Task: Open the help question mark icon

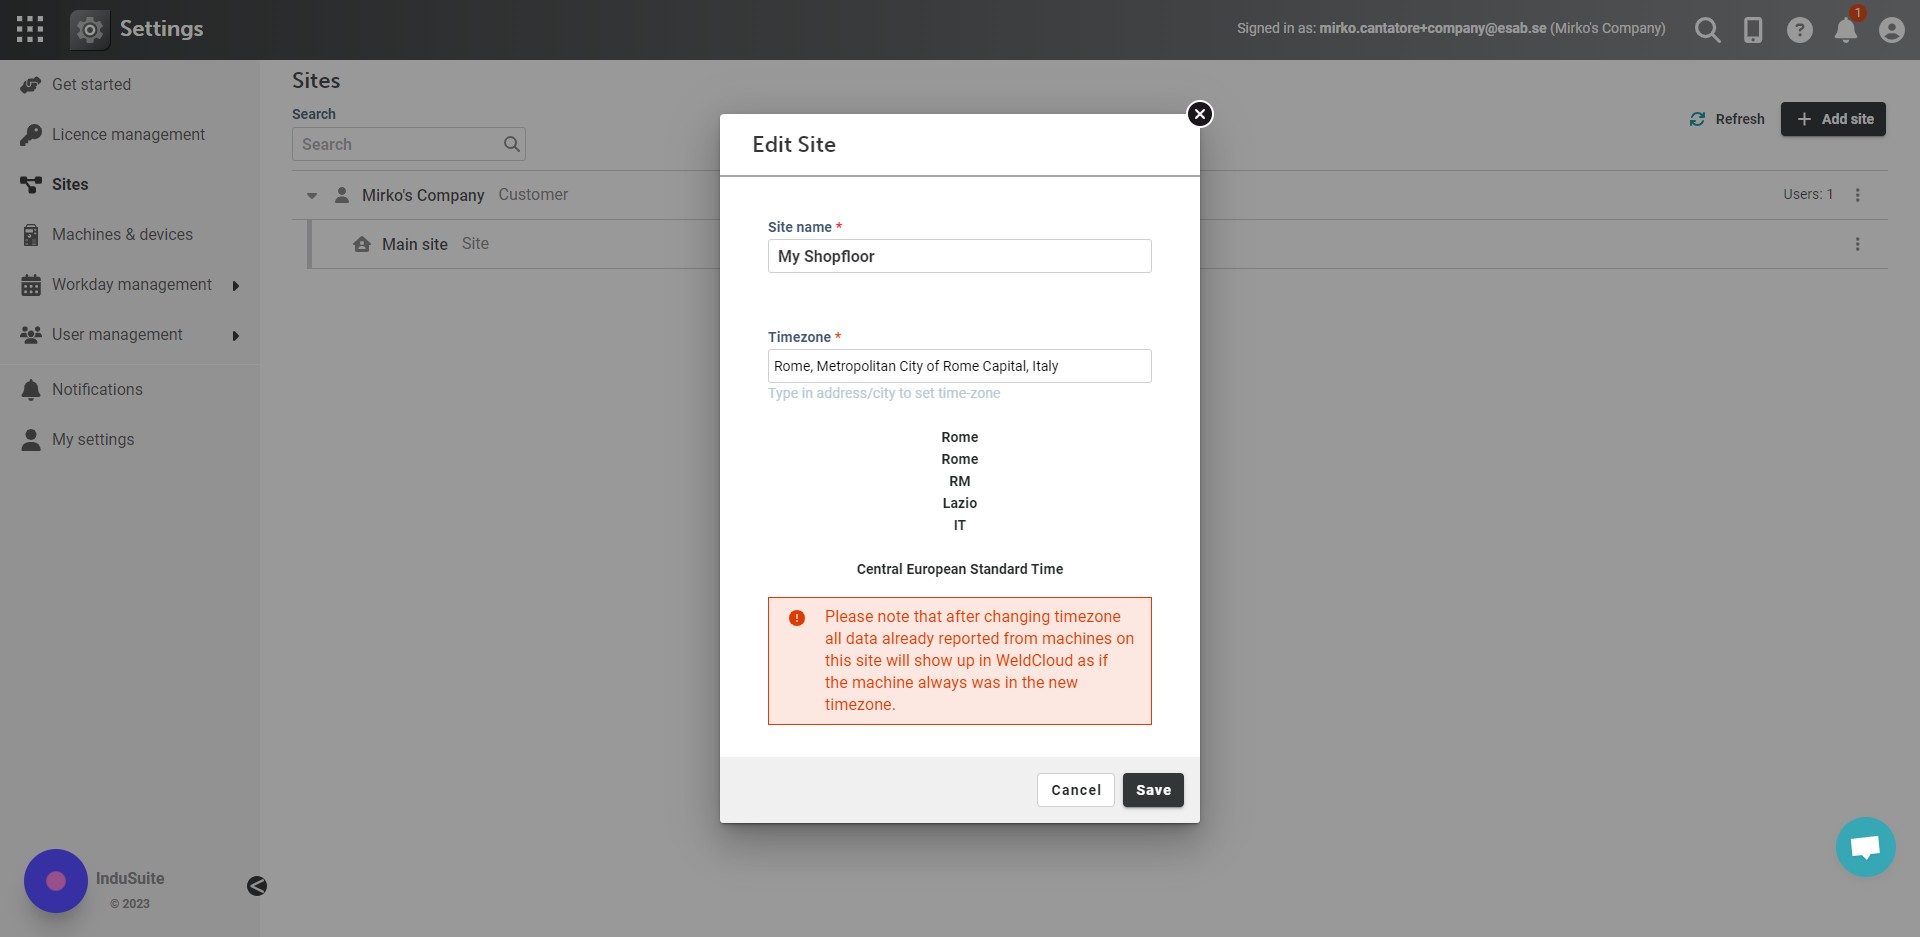Action: pyautogui.click(x=1800, y=30)
